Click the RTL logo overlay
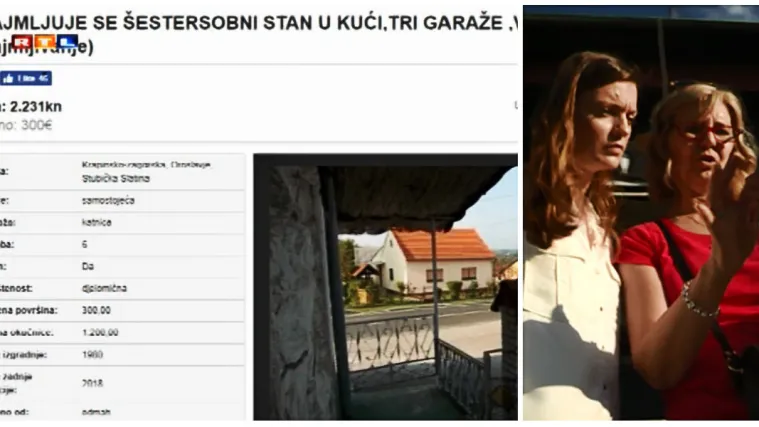759x427 pixels. pos(45,42)
